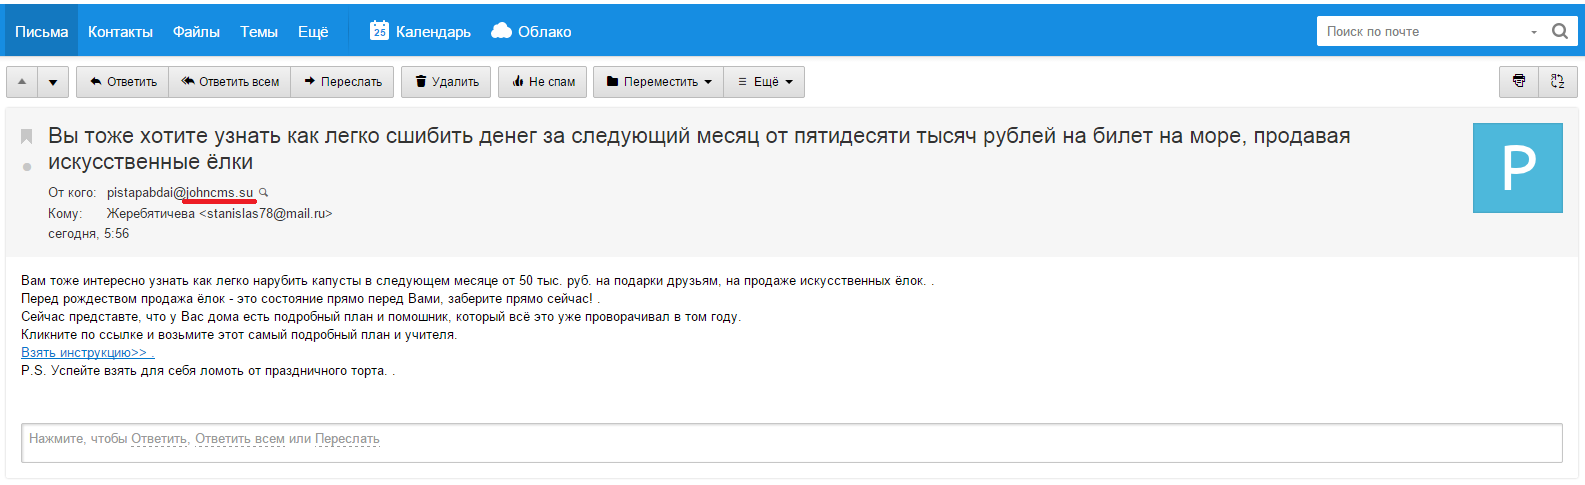
Task: Click the magnifier search button
Action: tap(1559, 31)
